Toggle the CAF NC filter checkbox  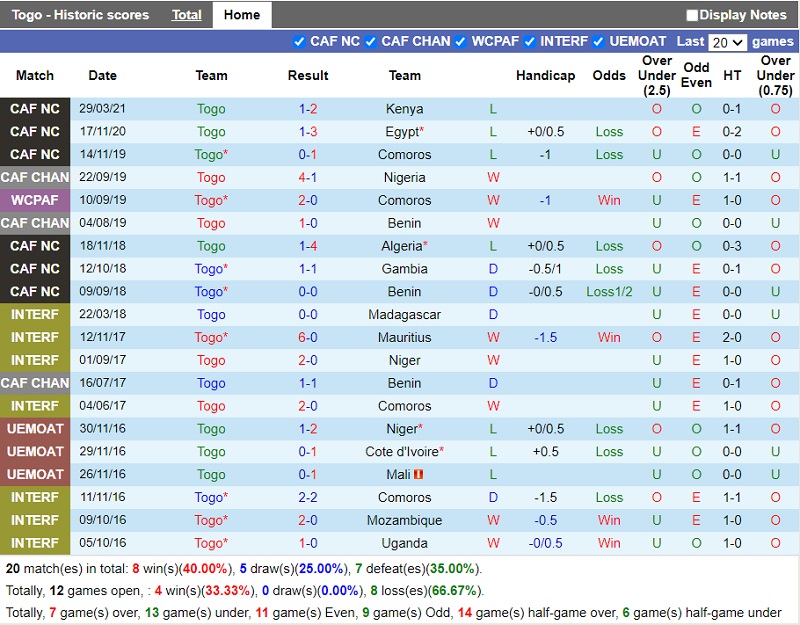[299, 42]
